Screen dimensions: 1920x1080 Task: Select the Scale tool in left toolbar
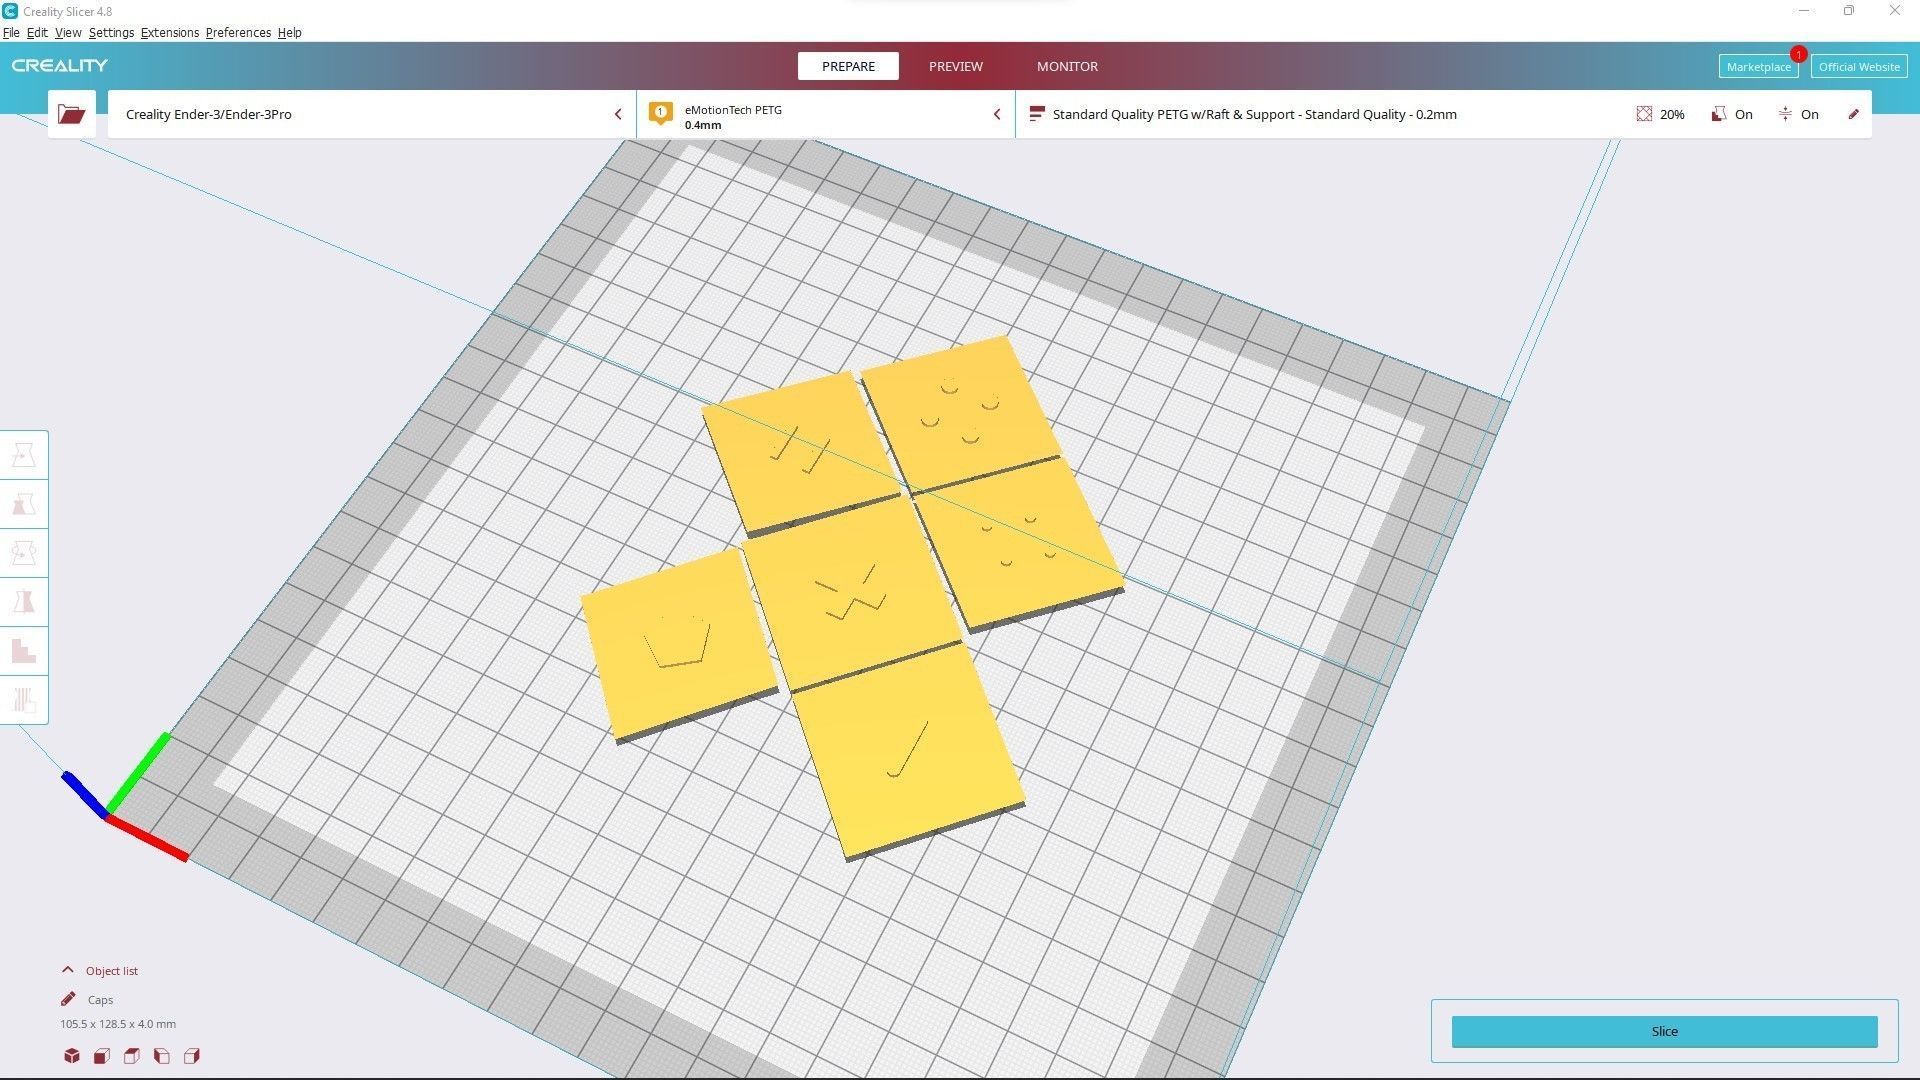click(x=24, y=505)
